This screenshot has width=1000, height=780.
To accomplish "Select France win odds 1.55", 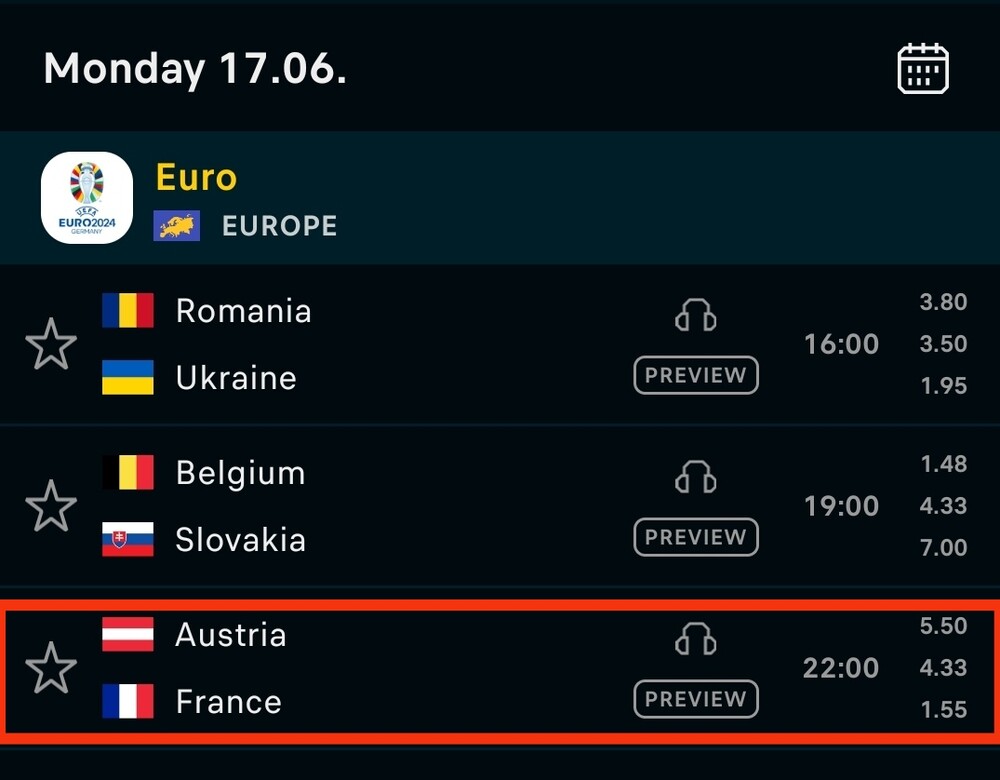I will pos(943,709).
